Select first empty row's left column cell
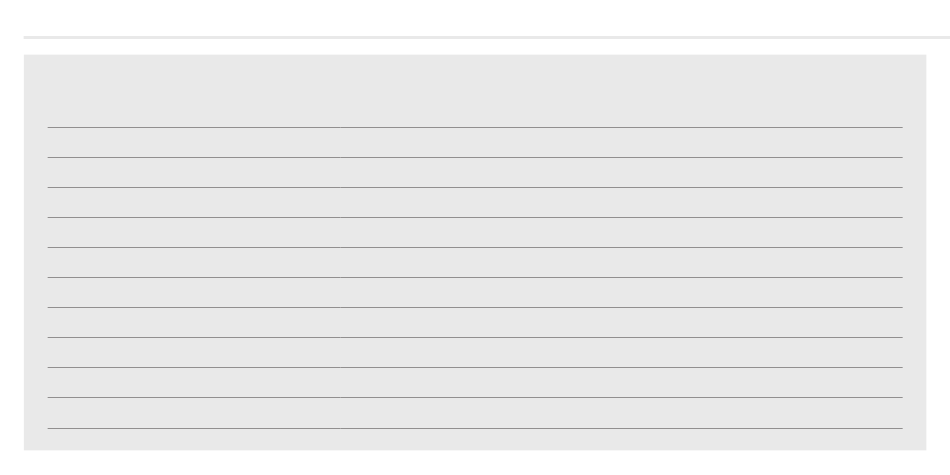Screen dimensions: 950x475 coord(194,142)
